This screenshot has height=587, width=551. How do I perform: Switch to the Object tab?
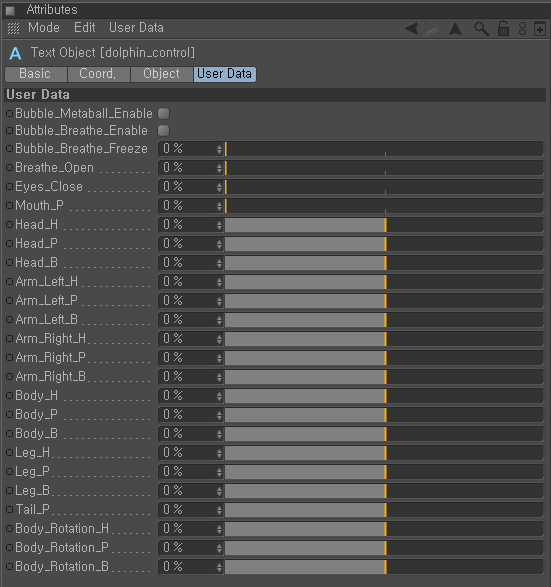tap(162, 74)
